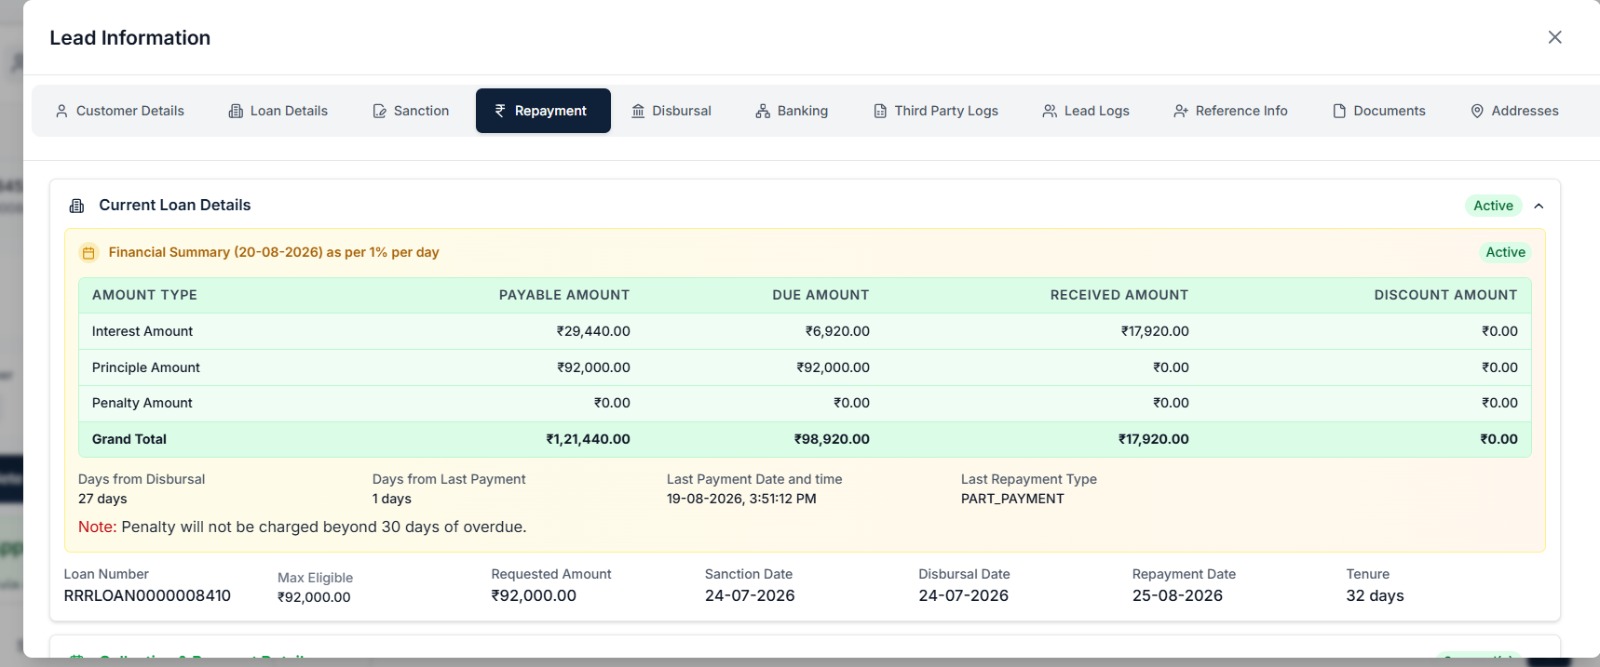Image resolution: width=1600 pixels, height=667 pixels.
Task: Click the last payment date 19-08-2026, 3:51:12 PM
Action: (x=741, y=499)
